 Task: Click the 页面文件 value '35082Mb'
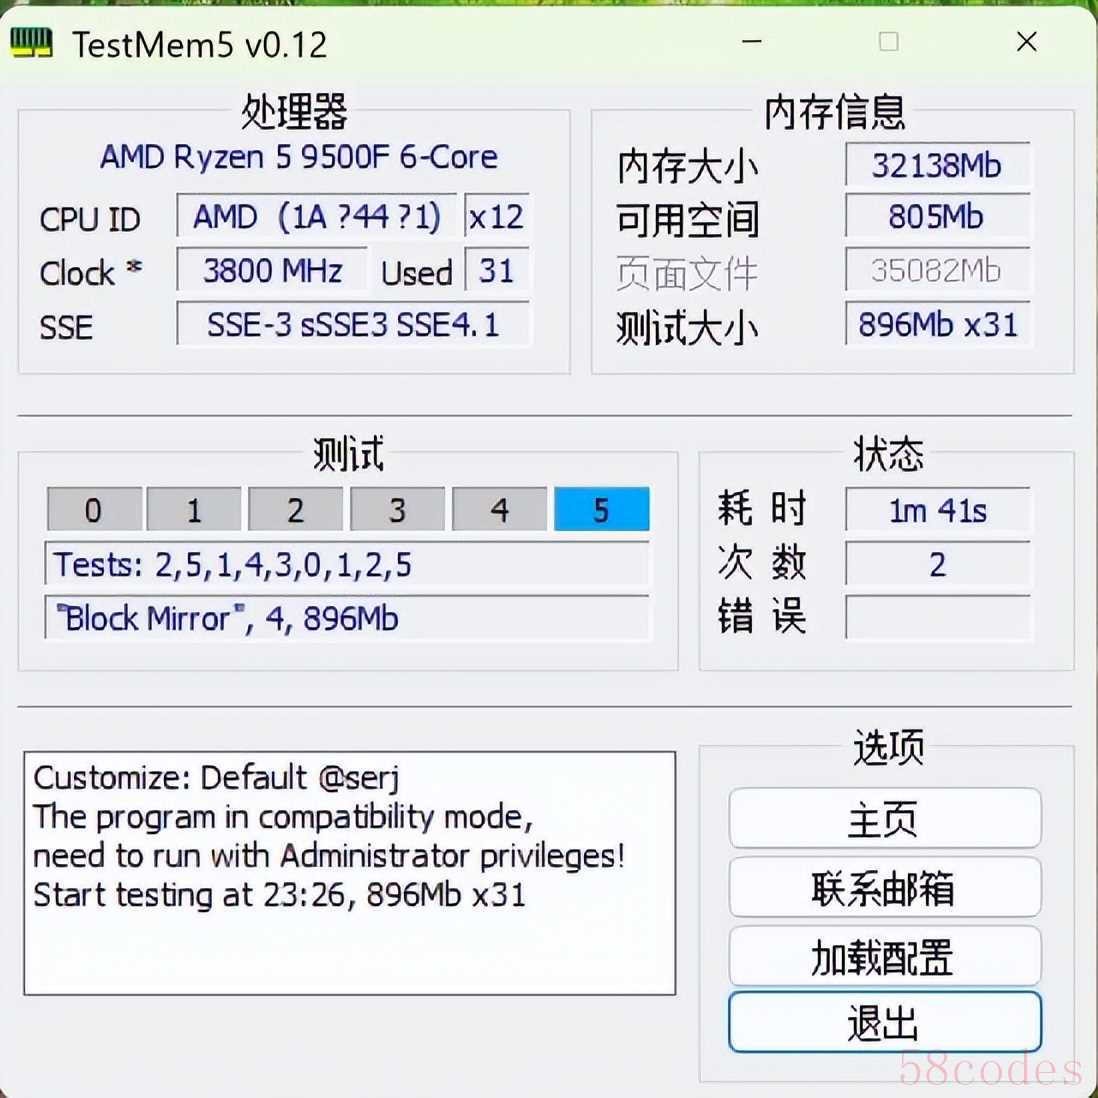(x=937, y=270)
